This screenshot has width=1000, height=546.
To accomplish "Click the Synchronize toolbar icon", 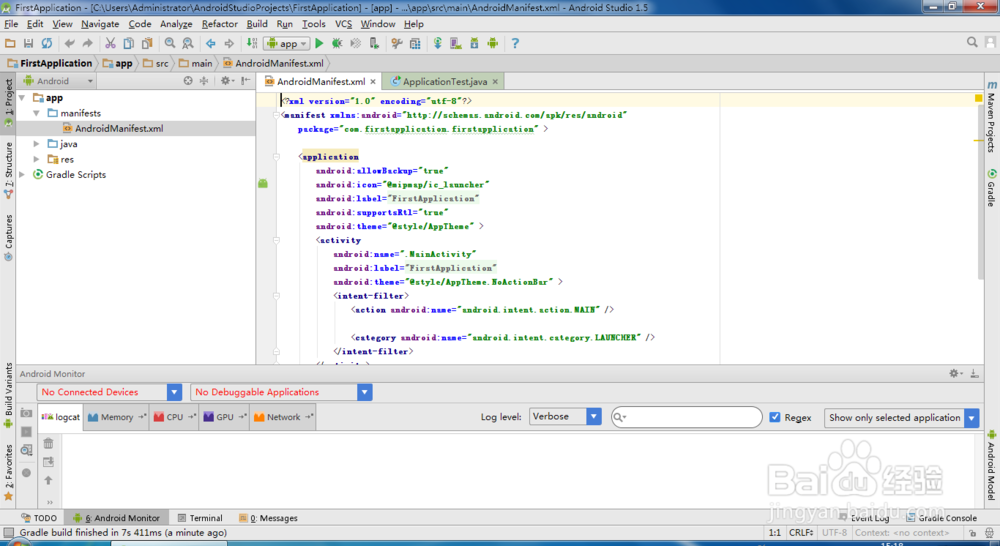I will tap(47, 43).
